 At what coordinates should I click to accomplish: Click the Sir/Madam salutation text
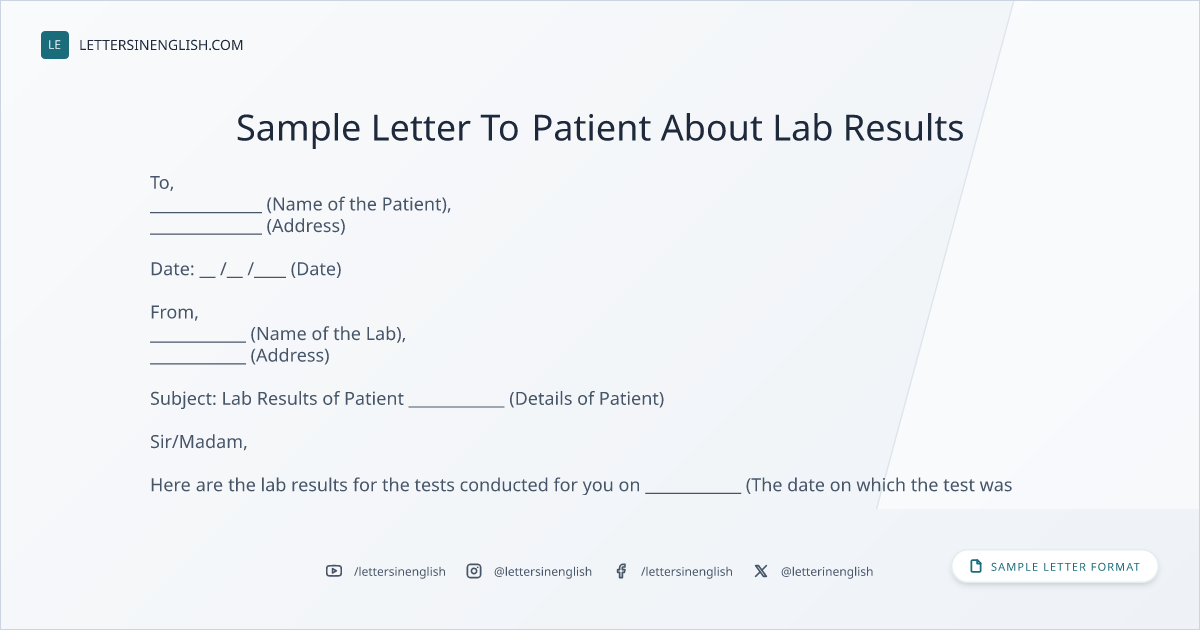click(x=199, y=442)
